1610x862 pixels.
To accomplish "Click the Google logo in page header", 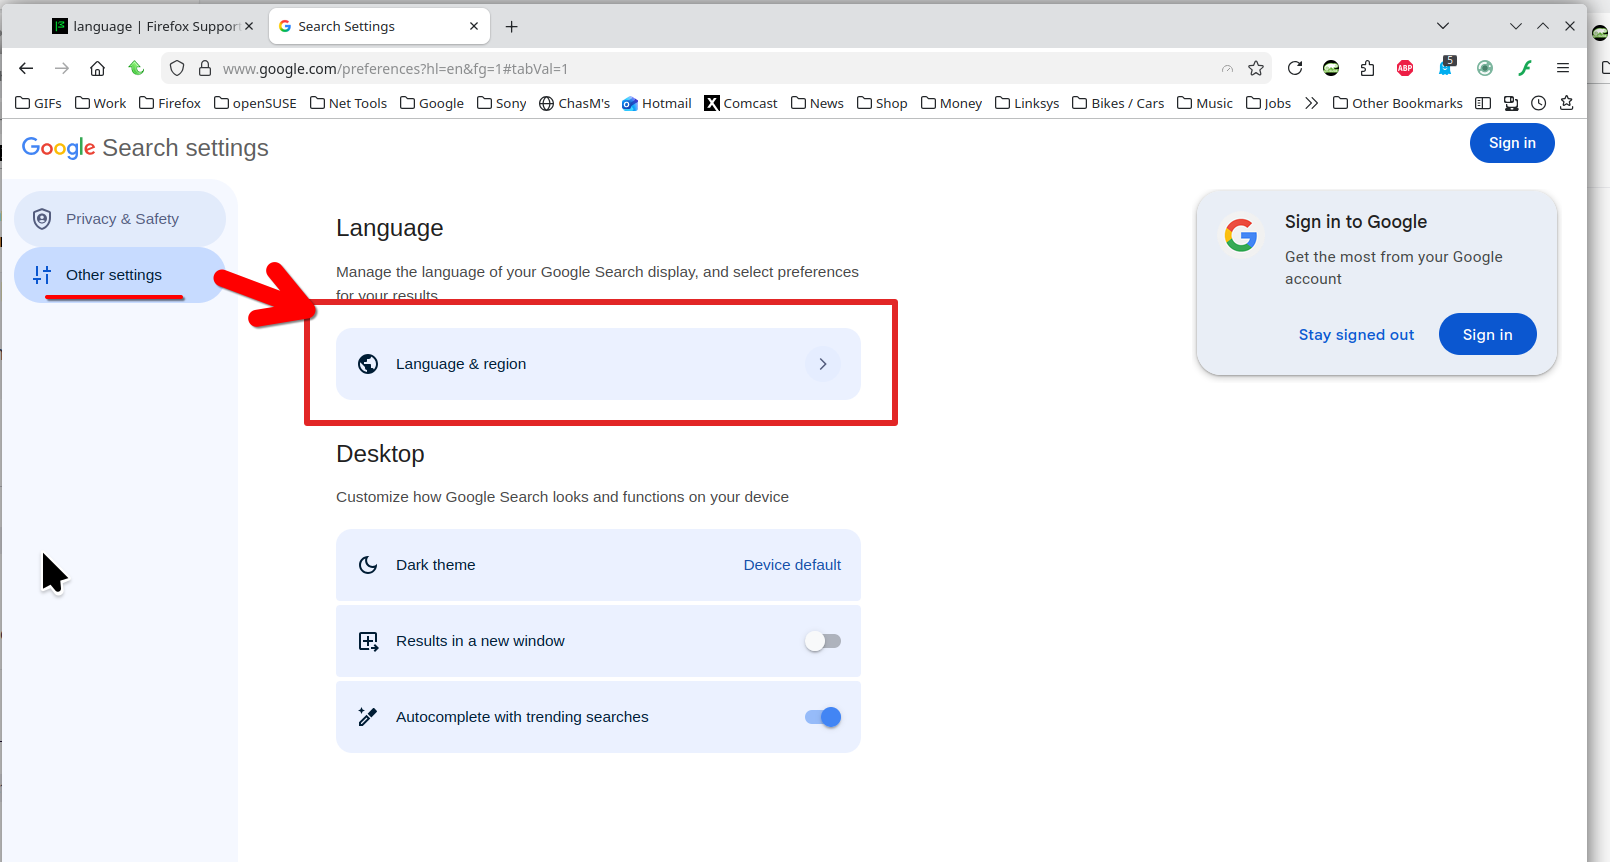I will (x=59, y=148).
